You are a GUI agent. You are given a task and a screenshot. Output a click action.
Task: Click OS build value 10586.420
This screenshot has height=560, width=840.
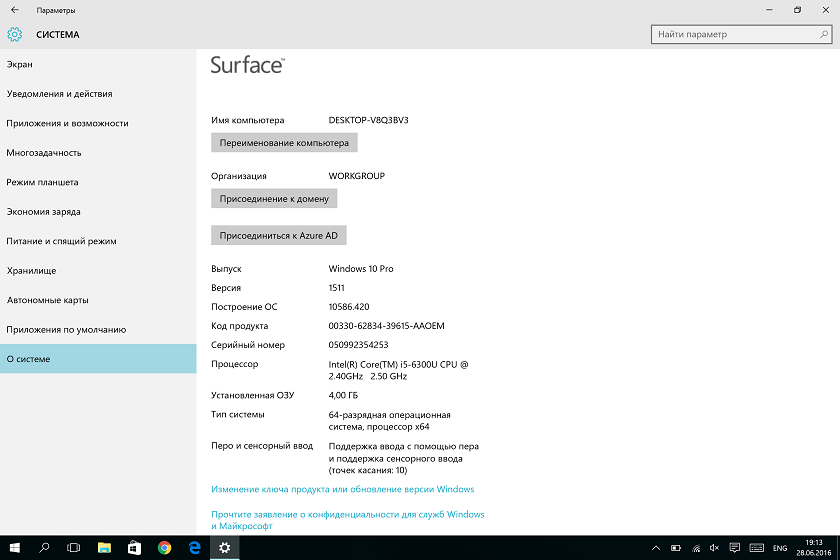[x=349, y=307]
